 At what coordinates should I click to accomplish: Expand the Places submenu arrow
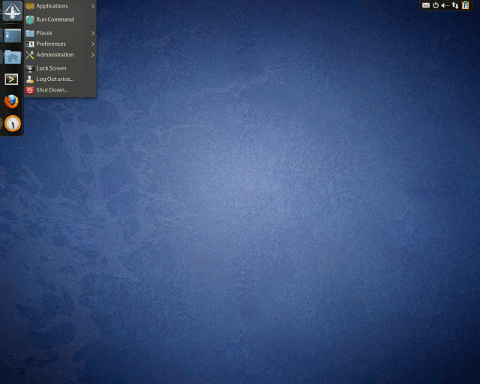93,33
